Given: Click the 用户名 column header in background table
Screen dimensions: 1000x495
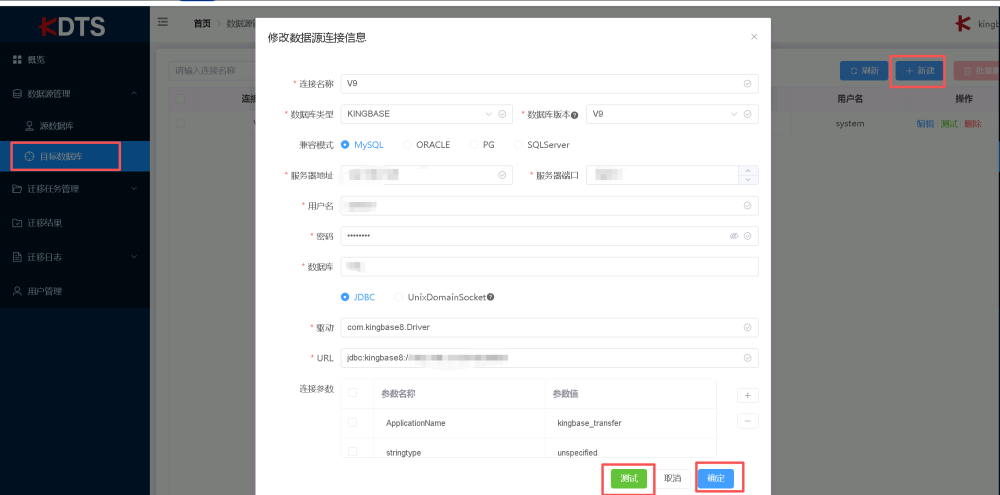Looking at the screenshot, I should [x=849, y=99].
